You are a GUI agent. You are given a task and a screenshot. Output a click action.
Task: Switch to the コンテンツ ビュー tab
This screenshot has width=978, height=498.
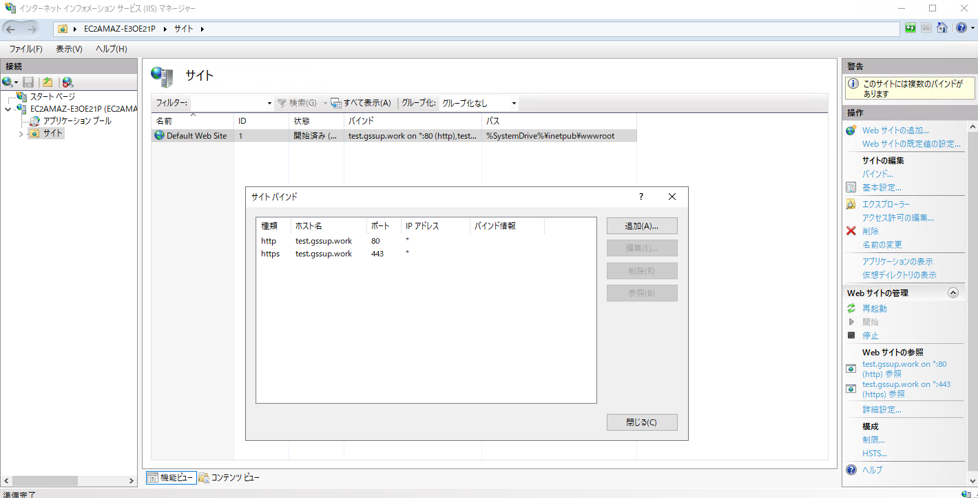230,478
